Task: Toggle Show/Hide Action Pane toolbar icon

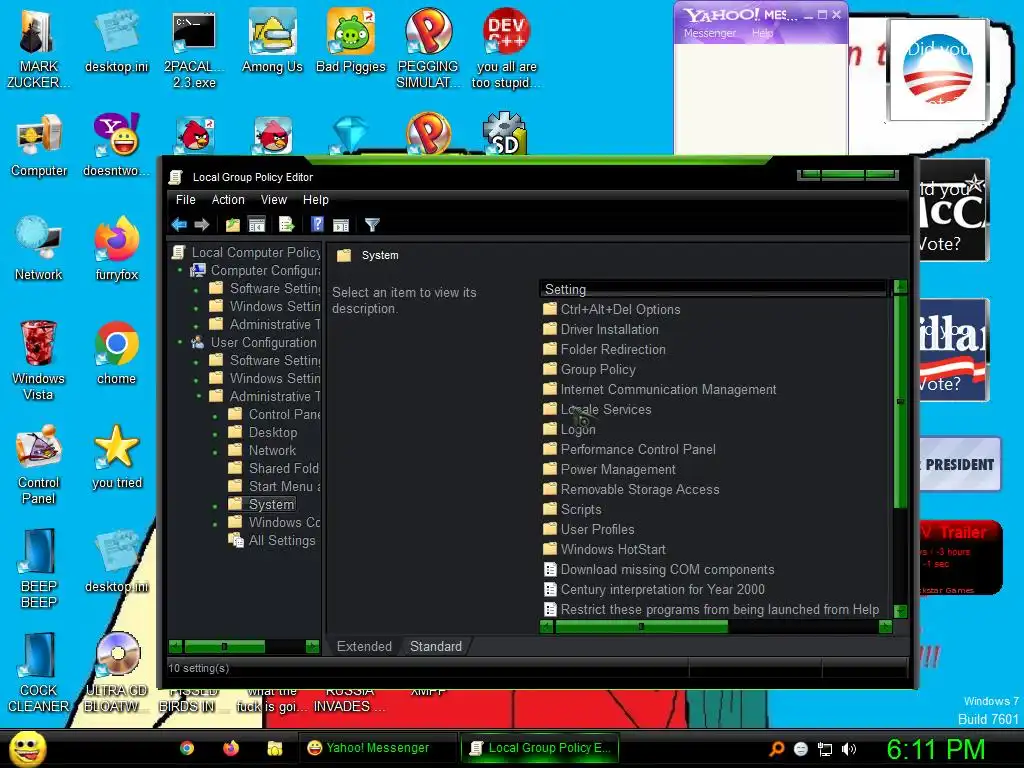Action: pos(341,225)
